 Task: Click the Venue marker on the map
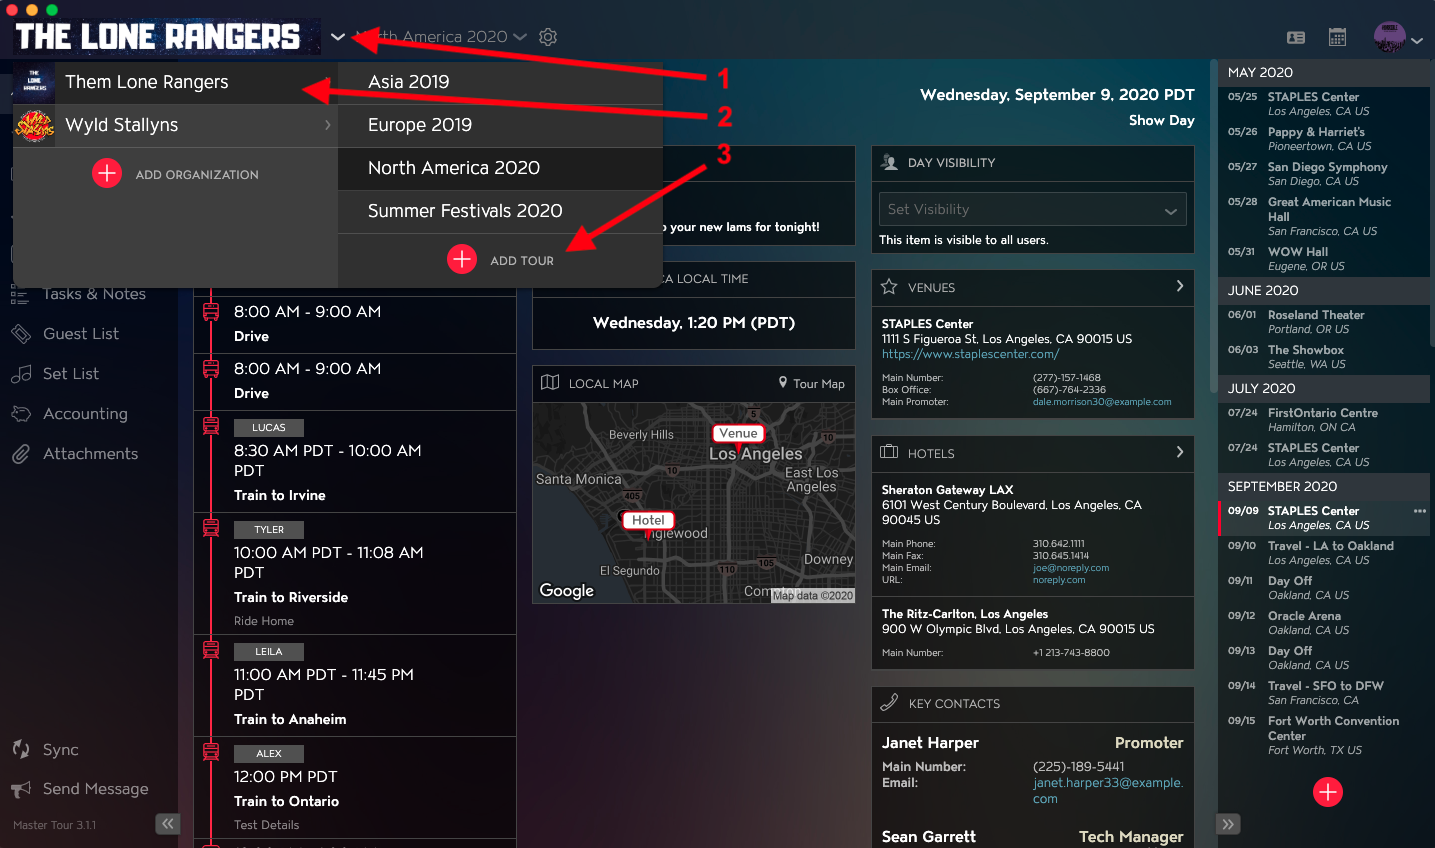(738, 433)
